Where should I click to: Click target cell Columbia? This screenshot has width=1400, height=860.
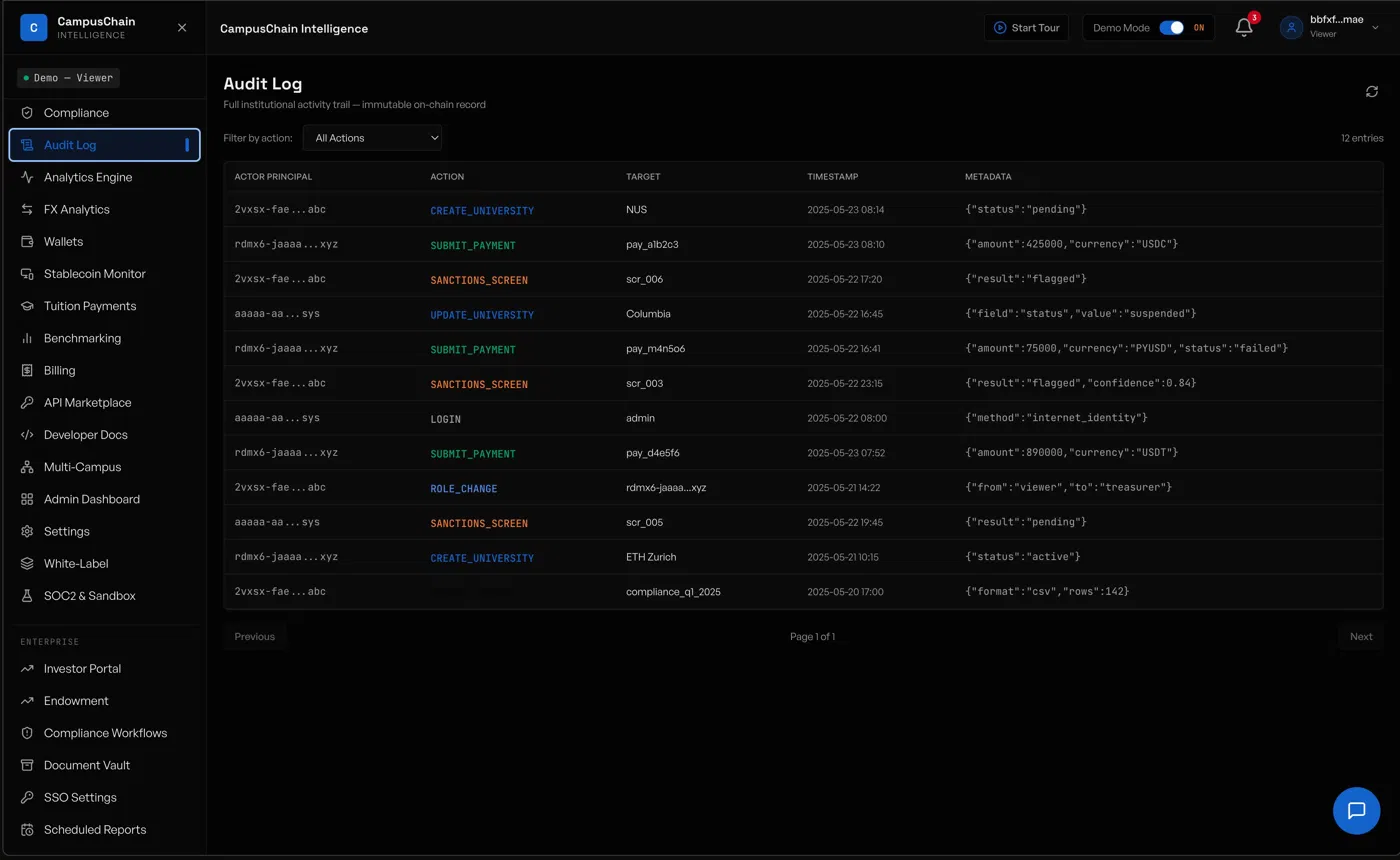point(648,314)
